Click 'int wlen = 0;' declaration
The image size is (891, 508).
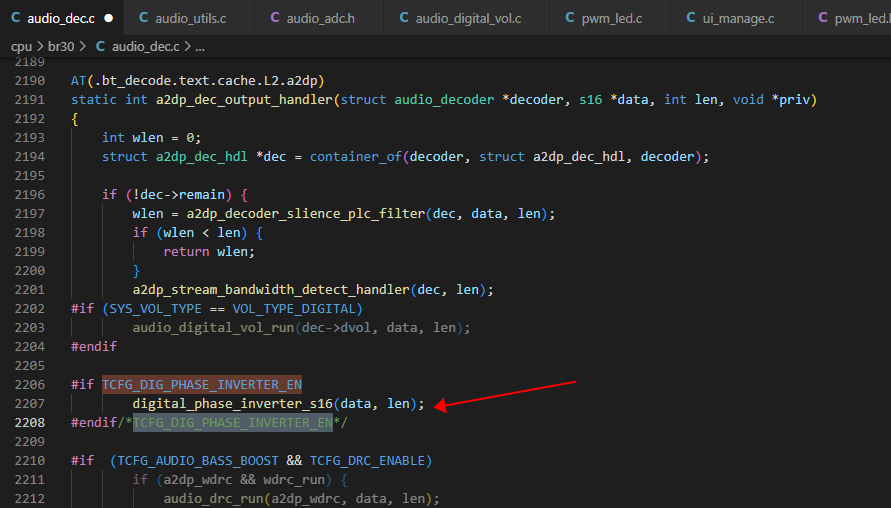pos(151,138)
